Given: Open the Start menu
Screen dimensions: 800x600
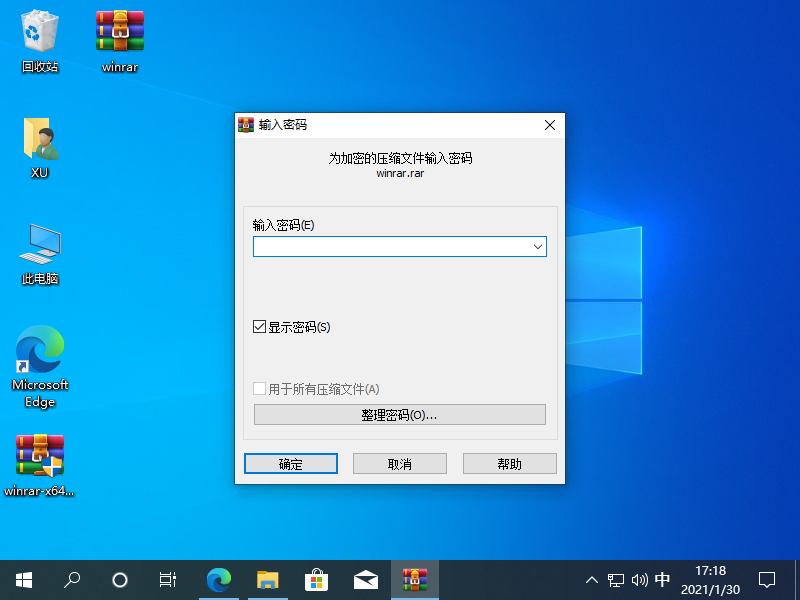Looking at the screenshot, I should (23, 579).
